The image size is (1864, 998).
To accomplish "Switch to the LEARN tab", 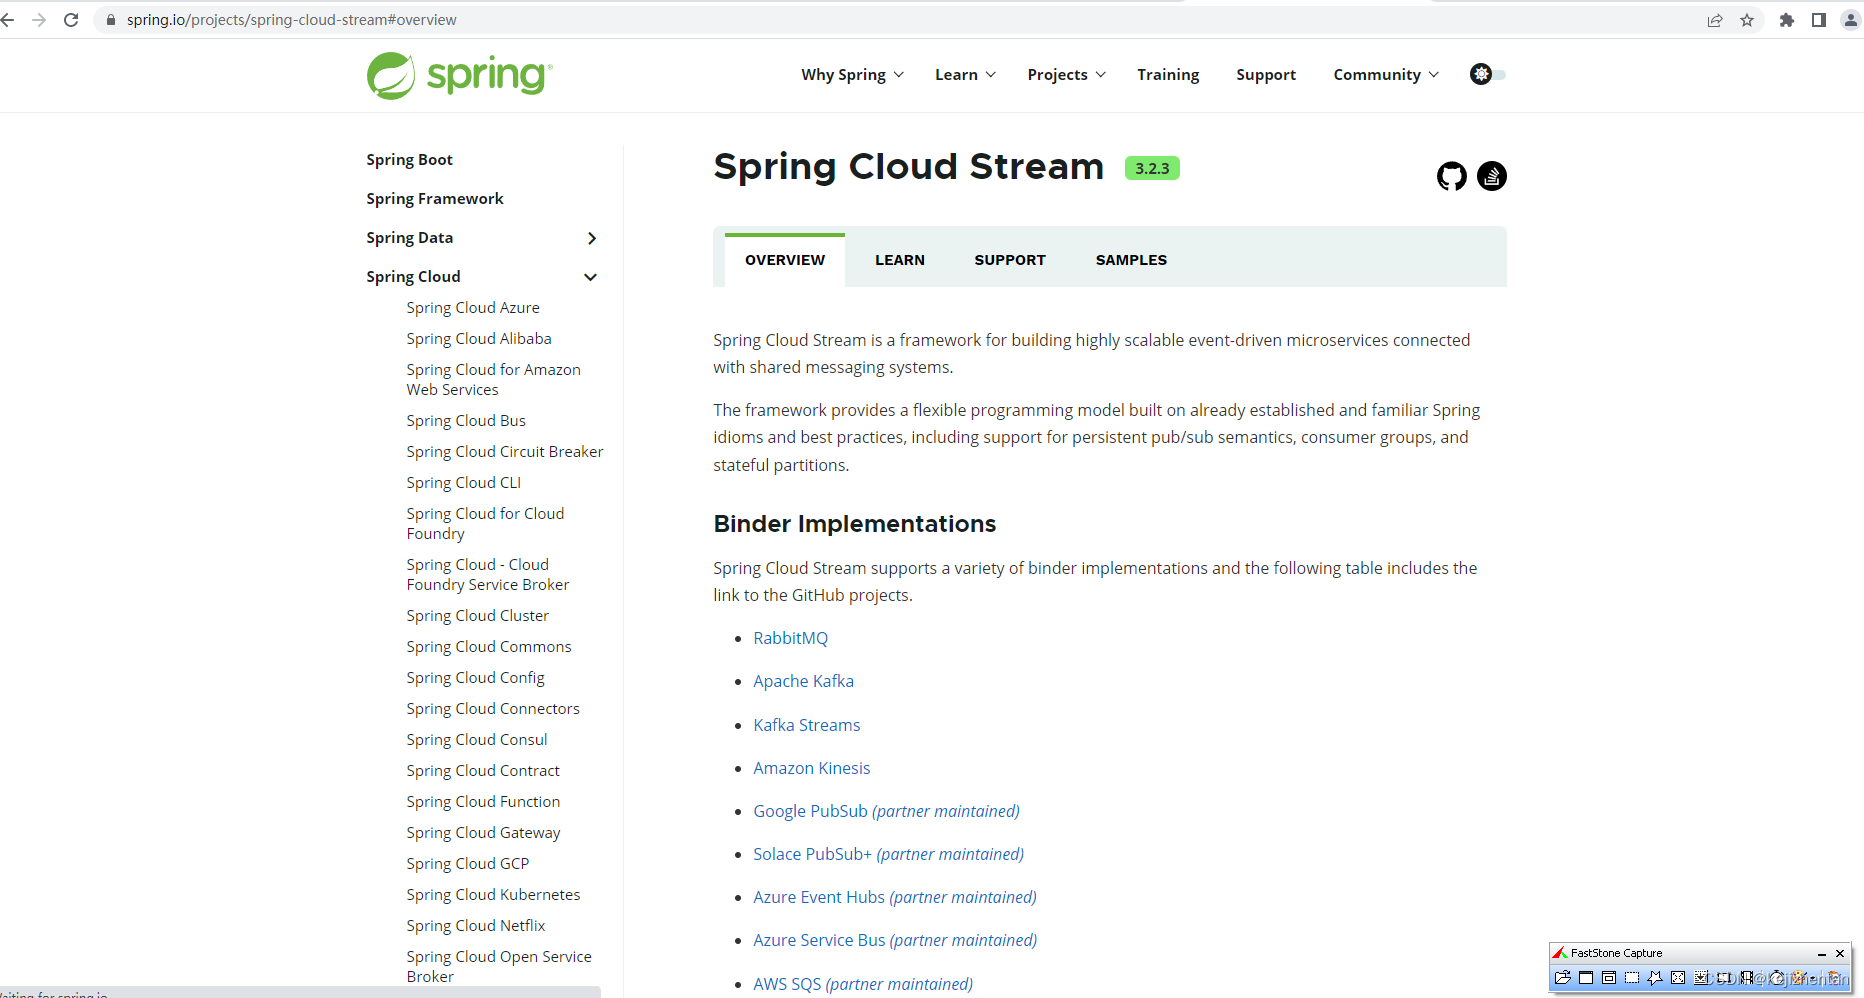I will click(900, 260).
